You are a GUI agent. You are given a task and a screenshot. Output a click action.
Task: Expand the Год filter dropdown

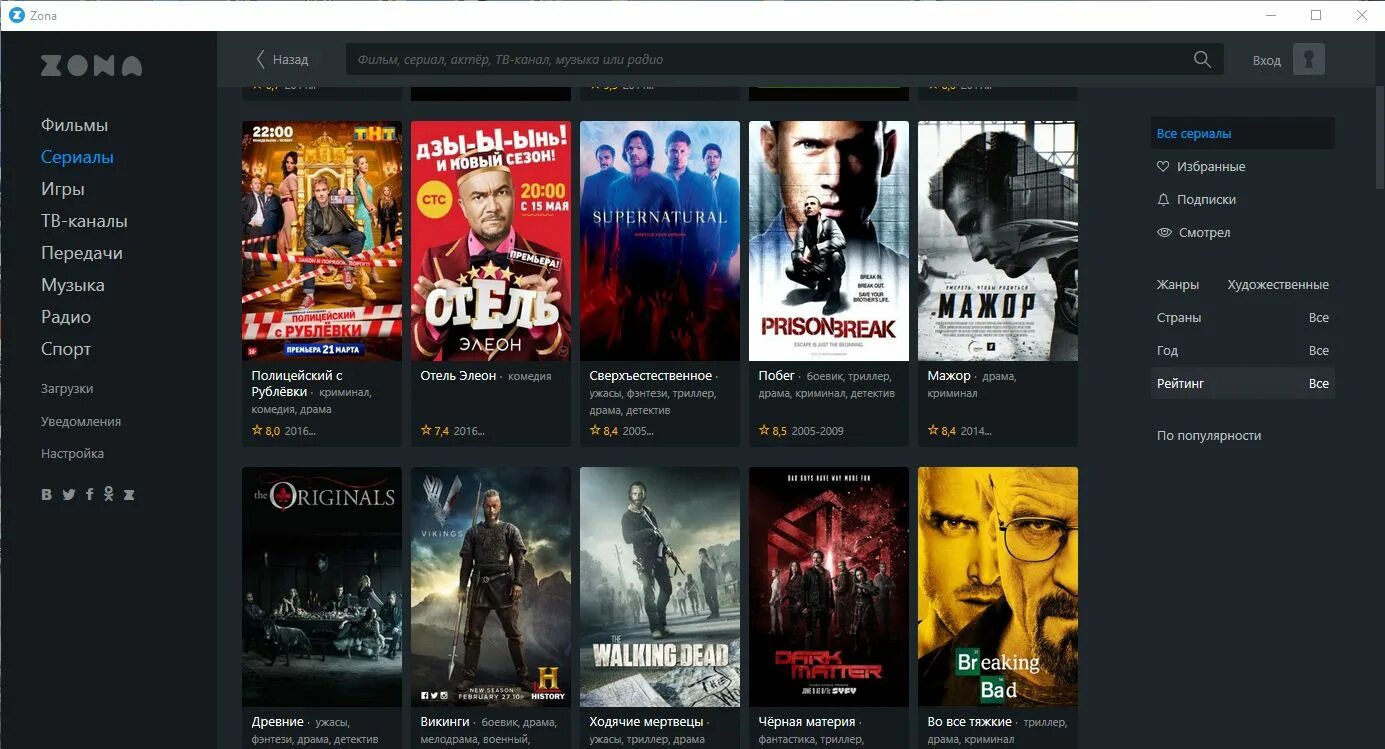pos(1242,351)
